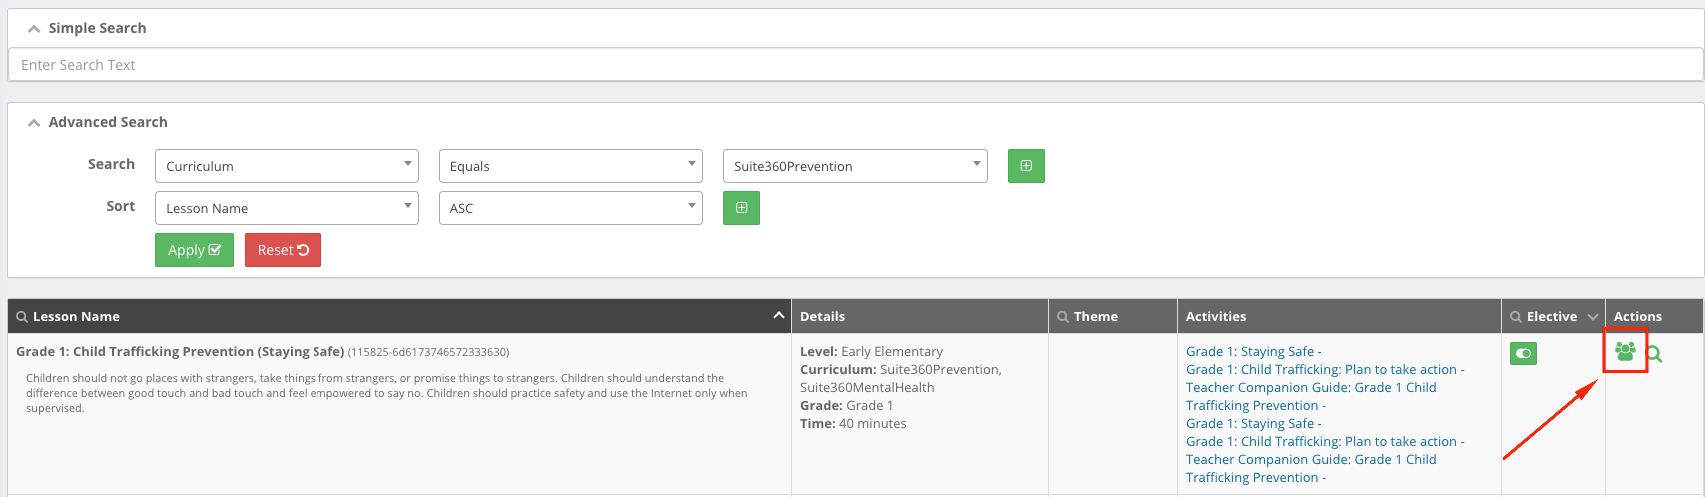The width and height of the screenshot is (1705, 497).
Task: Add another search criterion with the green plus
Action: tap(1026, 166)
